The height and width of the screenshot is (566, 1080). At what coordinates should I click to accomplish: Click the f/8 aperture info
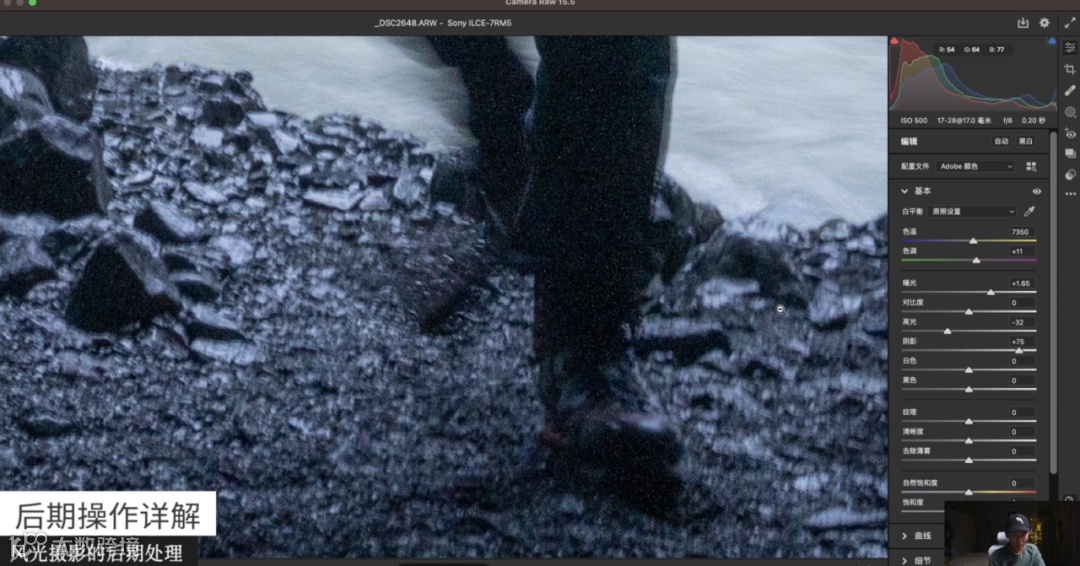(x=1008, y=120)
